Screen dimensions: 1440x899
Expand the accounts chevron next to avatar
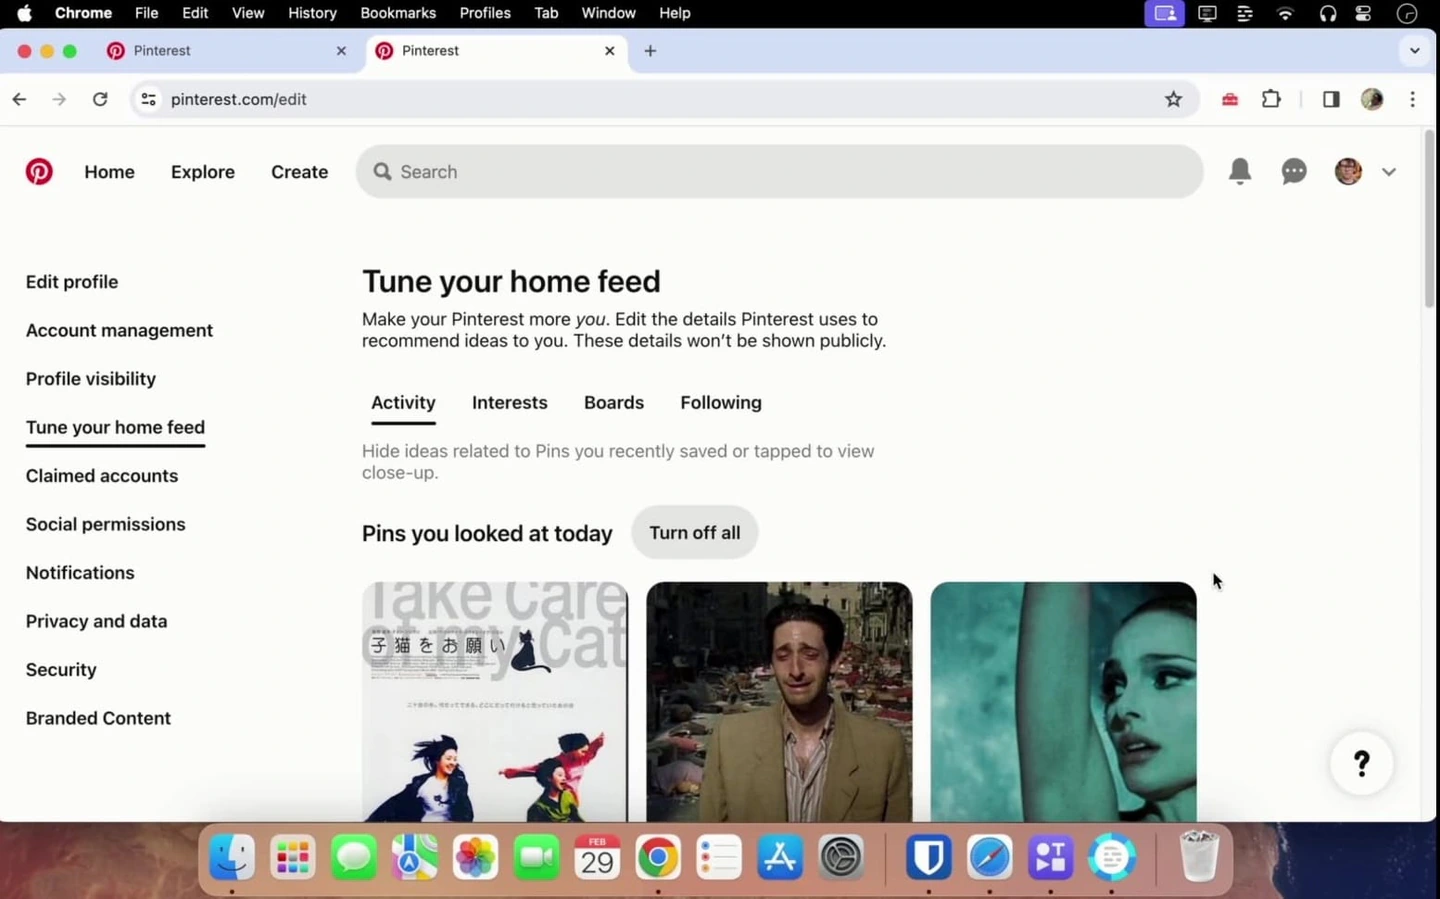click(1389, 172)
